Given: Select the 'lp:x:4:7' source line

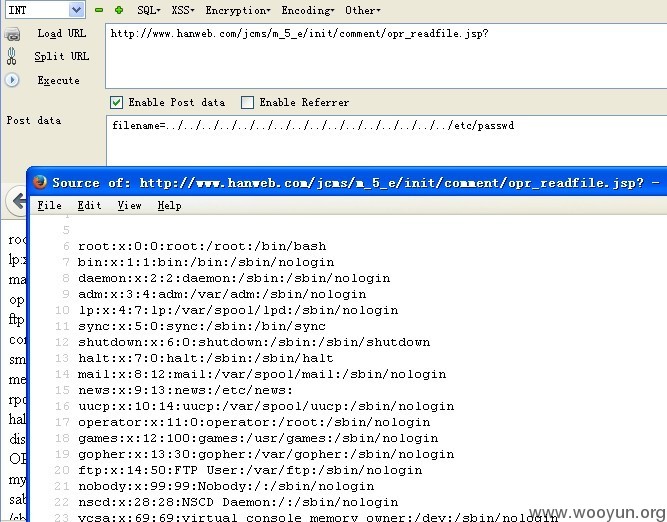Looking at the screenshot, I should (238, 310).
